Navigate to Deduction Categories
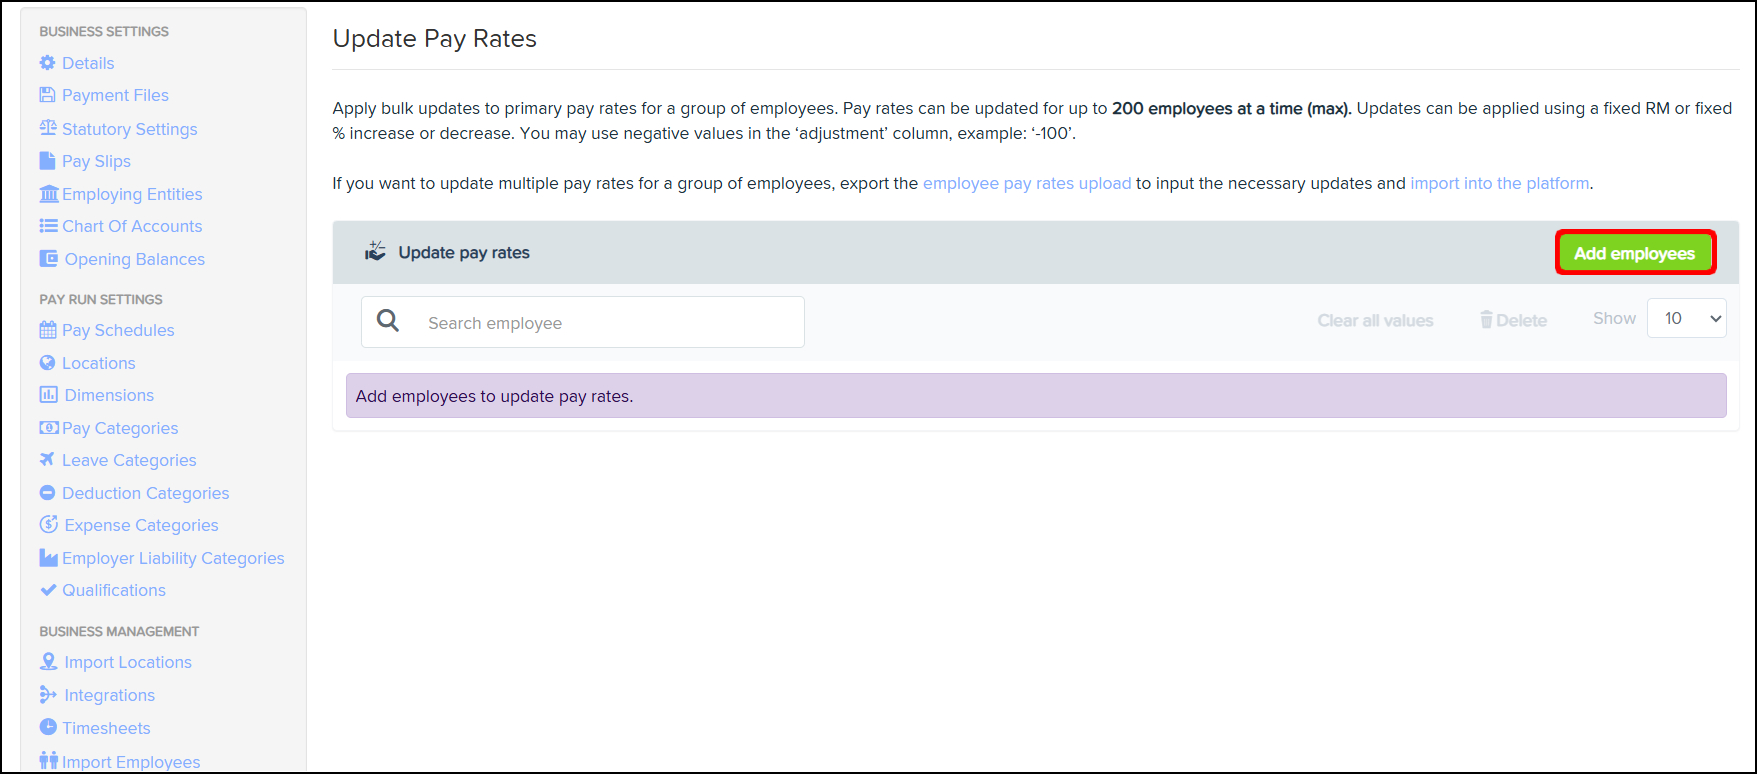Viewport: 1757px width, 774px height. tap(145, 493)
